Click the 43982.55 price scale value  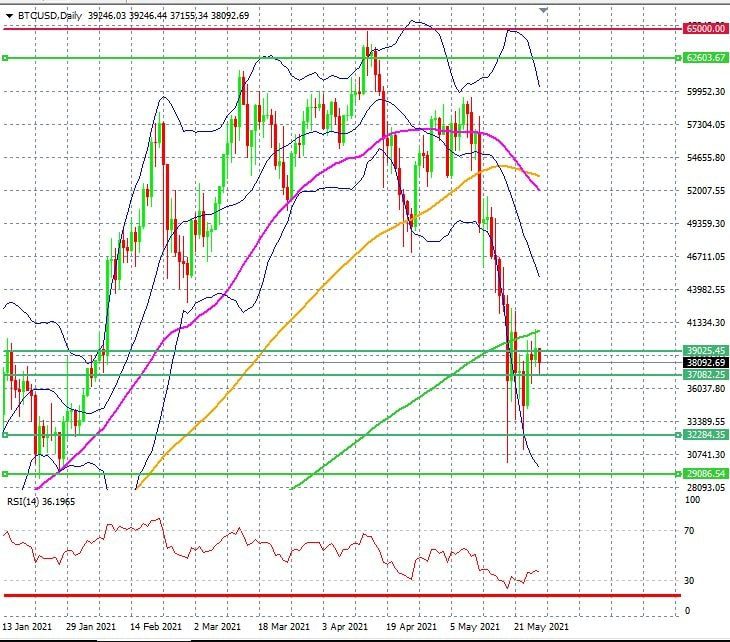(706, 290)
